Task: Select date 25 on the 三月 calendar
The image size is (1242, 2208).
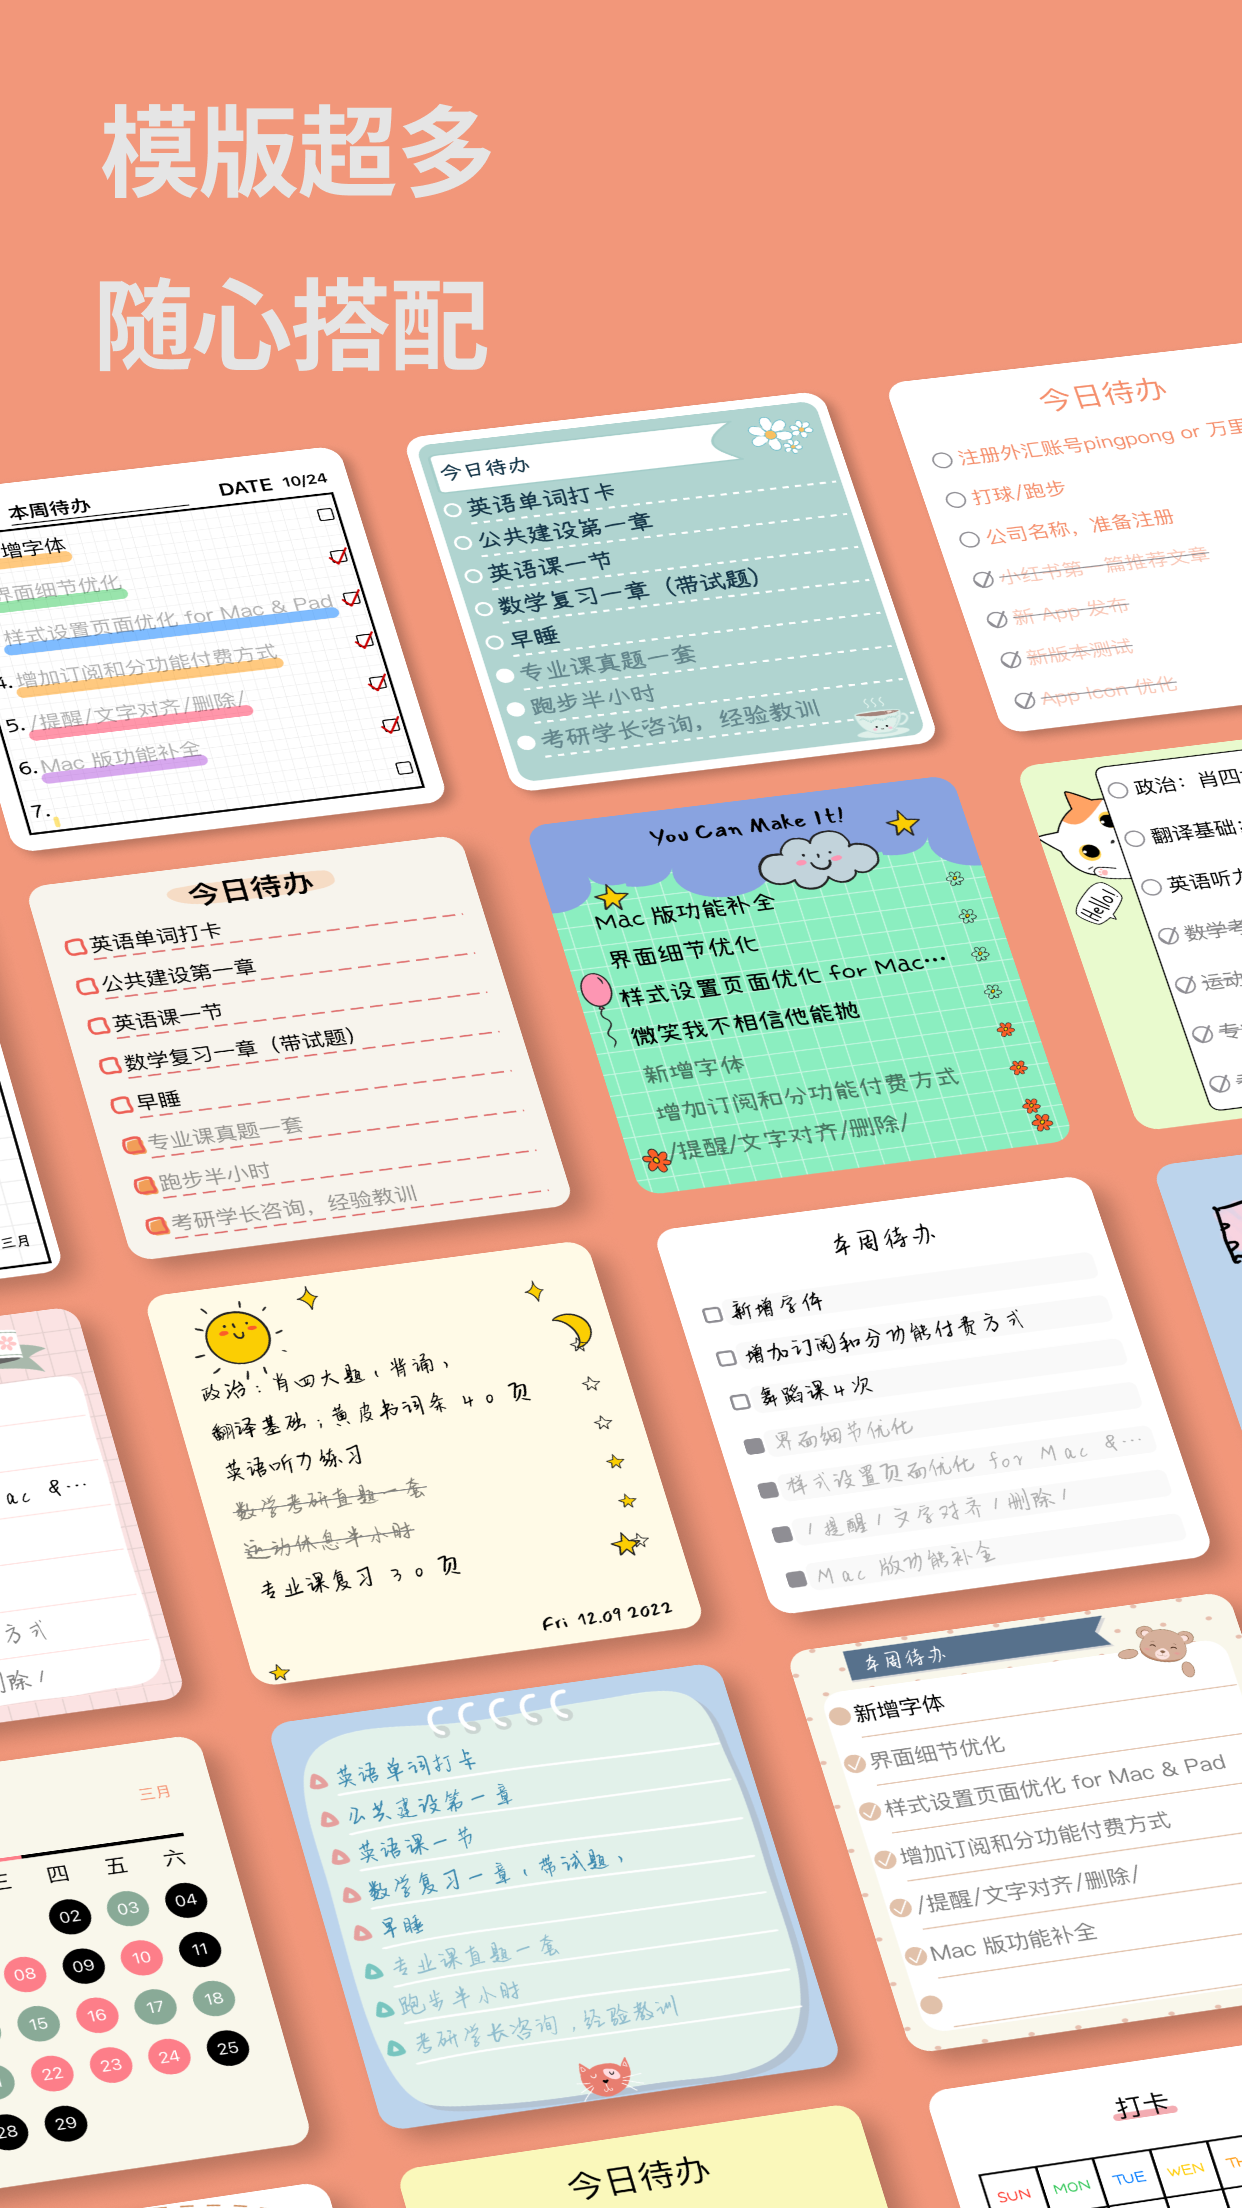Action: [228, 2048]
